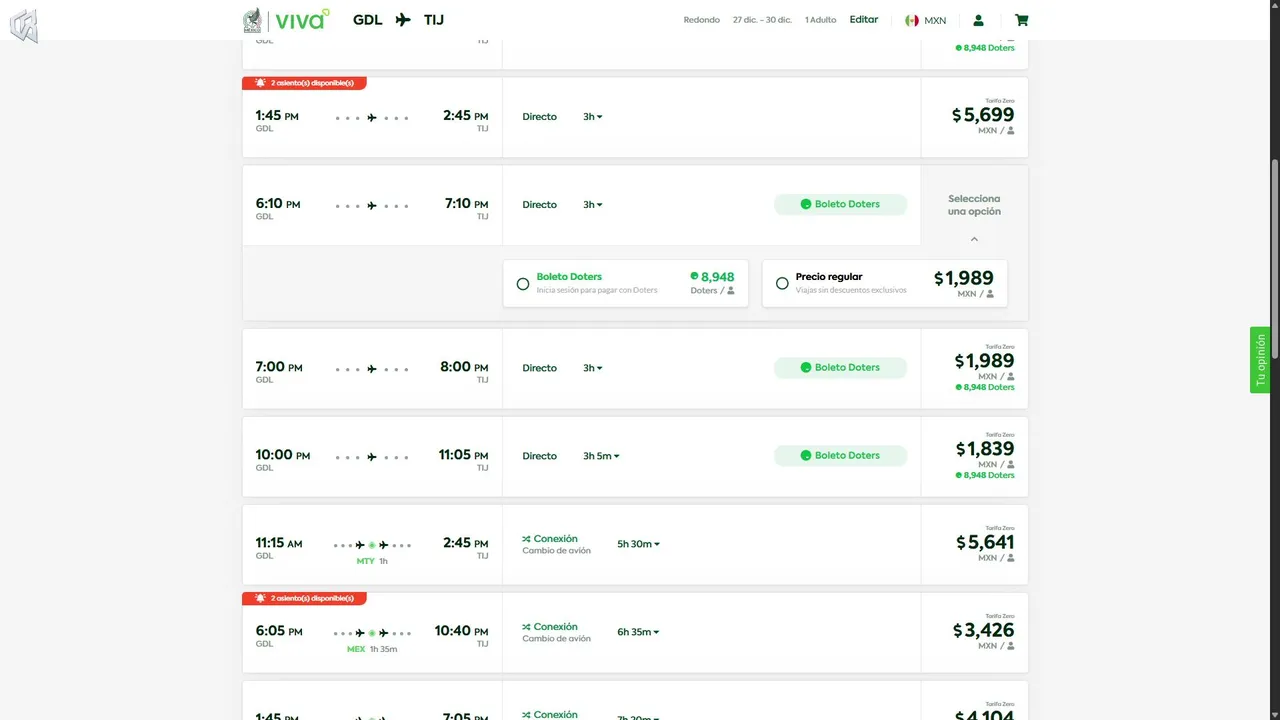Click the Boleto Doters badge on 7:00 PM flight
This screenshot has height=720, width=1280.
[x=840, y=367]
